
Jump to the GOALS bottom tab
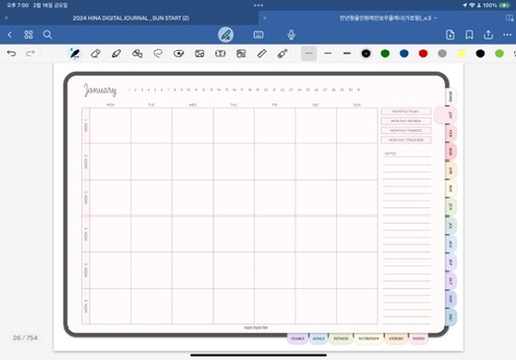coord(318,338)
